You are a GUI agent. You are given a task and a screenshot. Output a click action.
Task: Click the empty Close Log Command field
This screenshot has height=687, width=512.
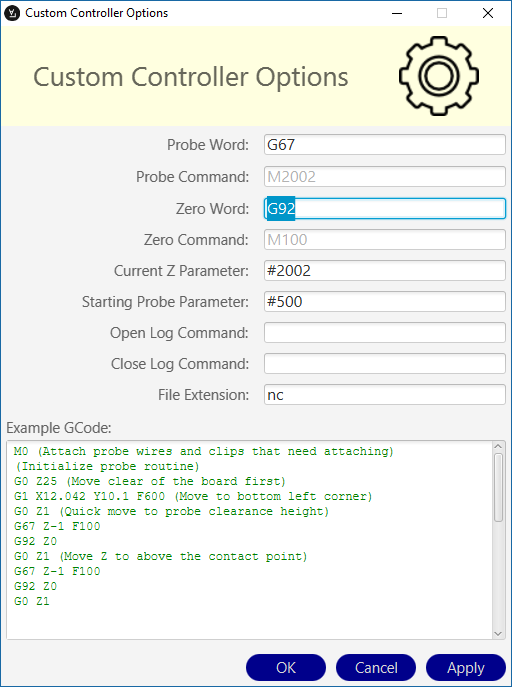[x=385, y=364]
